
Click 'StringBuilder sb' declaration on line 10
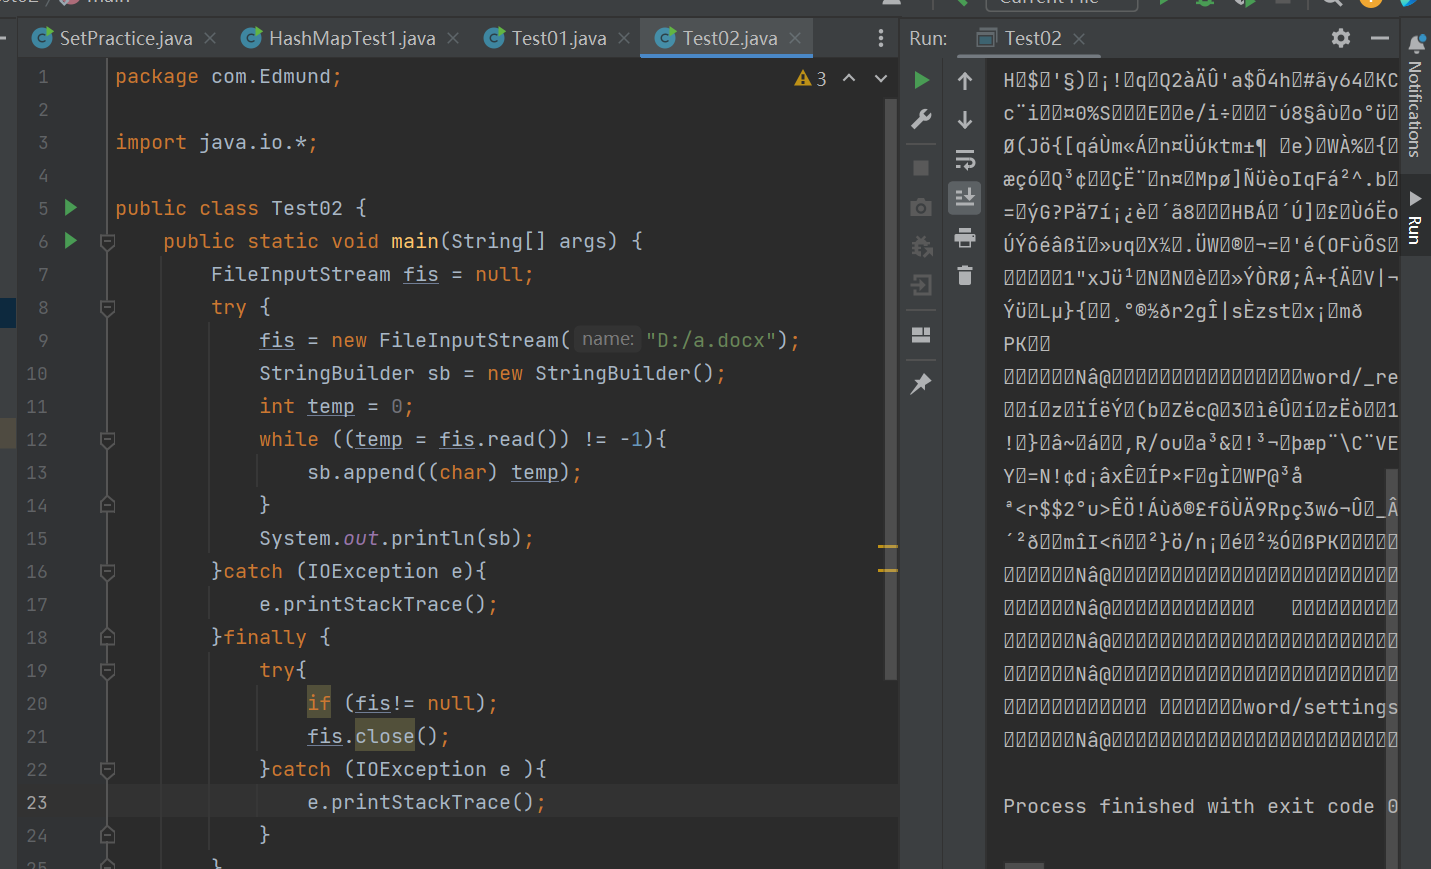pos(355,373)
